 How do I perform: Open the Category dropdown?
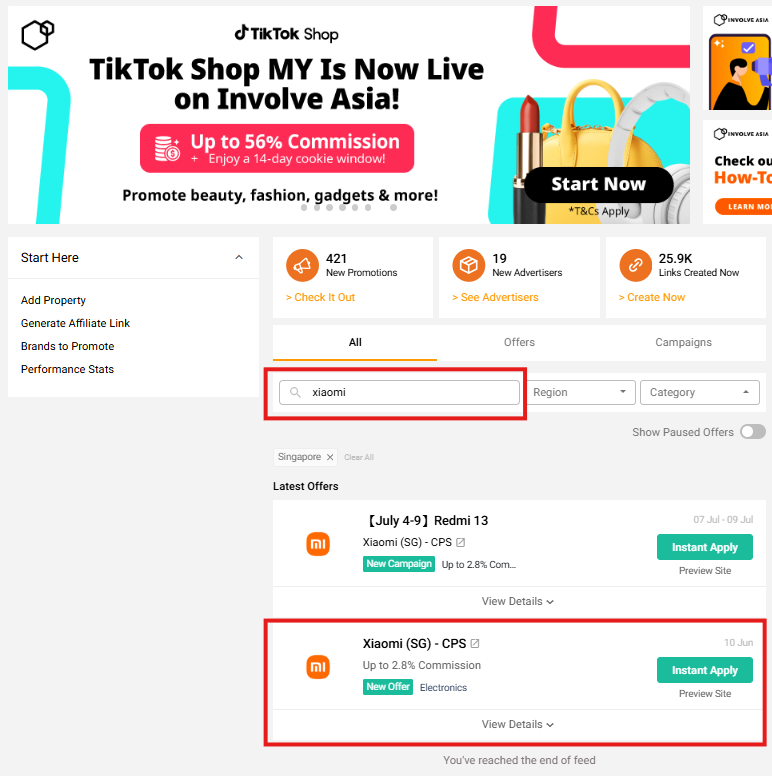pyautogui.click(x=700, y=392)
